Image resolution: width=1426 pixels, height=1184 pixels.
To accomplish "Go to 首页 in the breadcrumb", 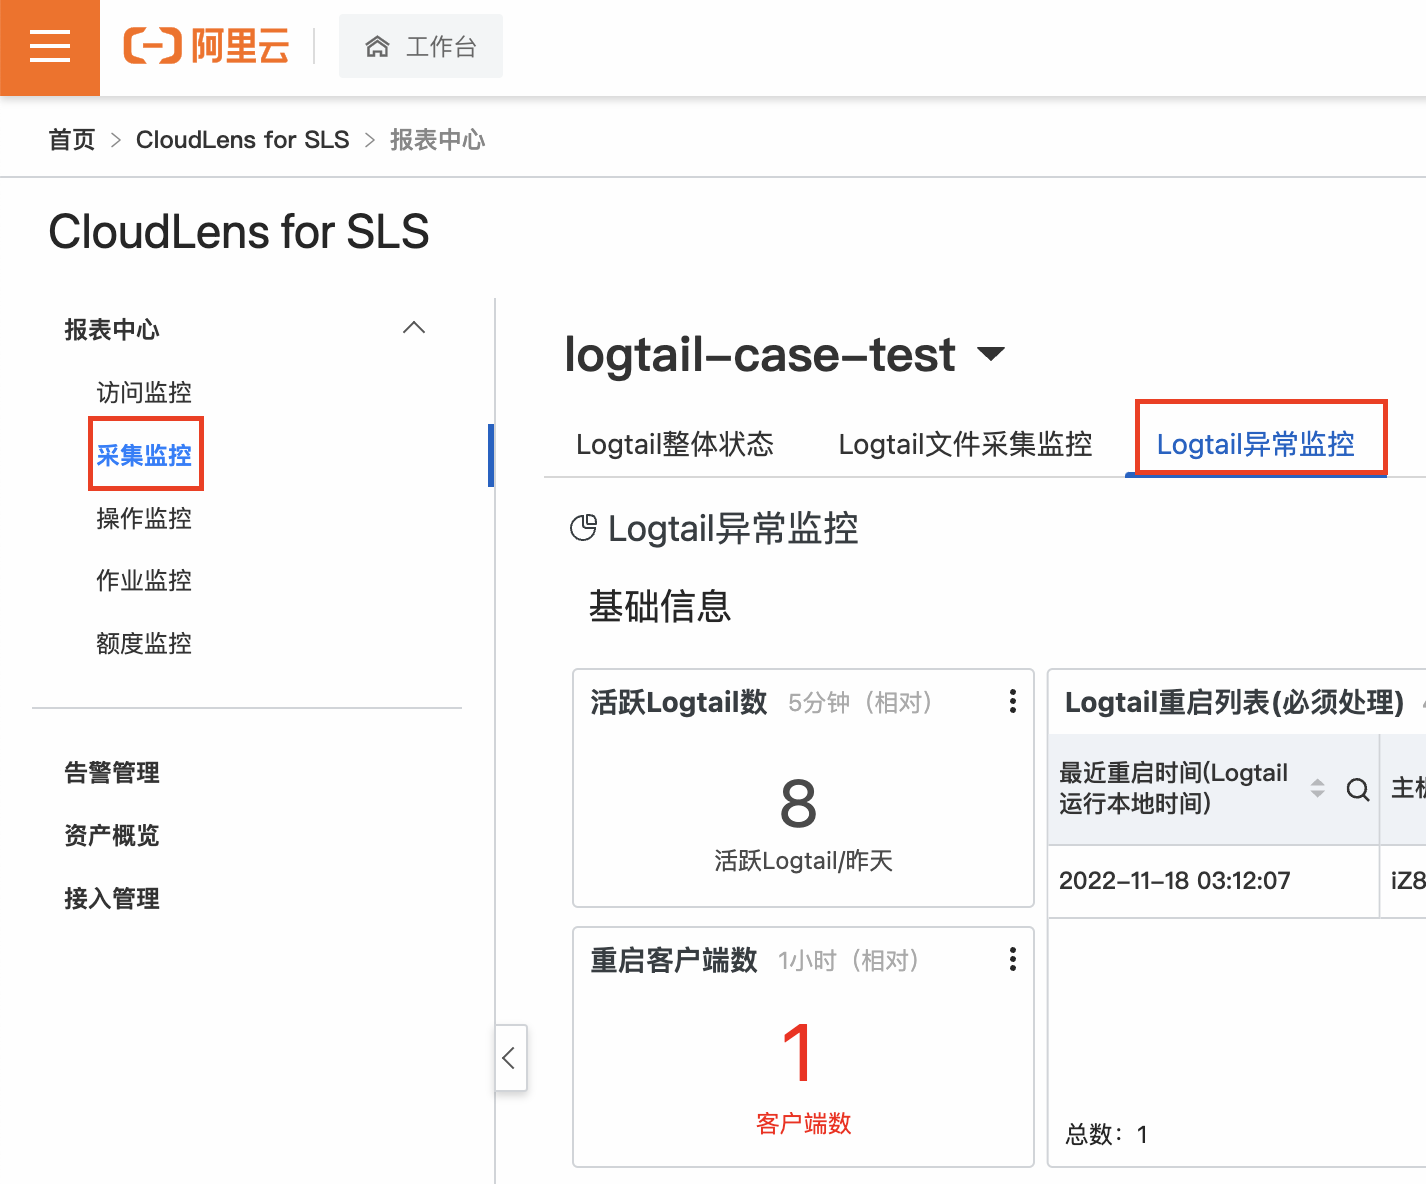I will pos(72,140).
